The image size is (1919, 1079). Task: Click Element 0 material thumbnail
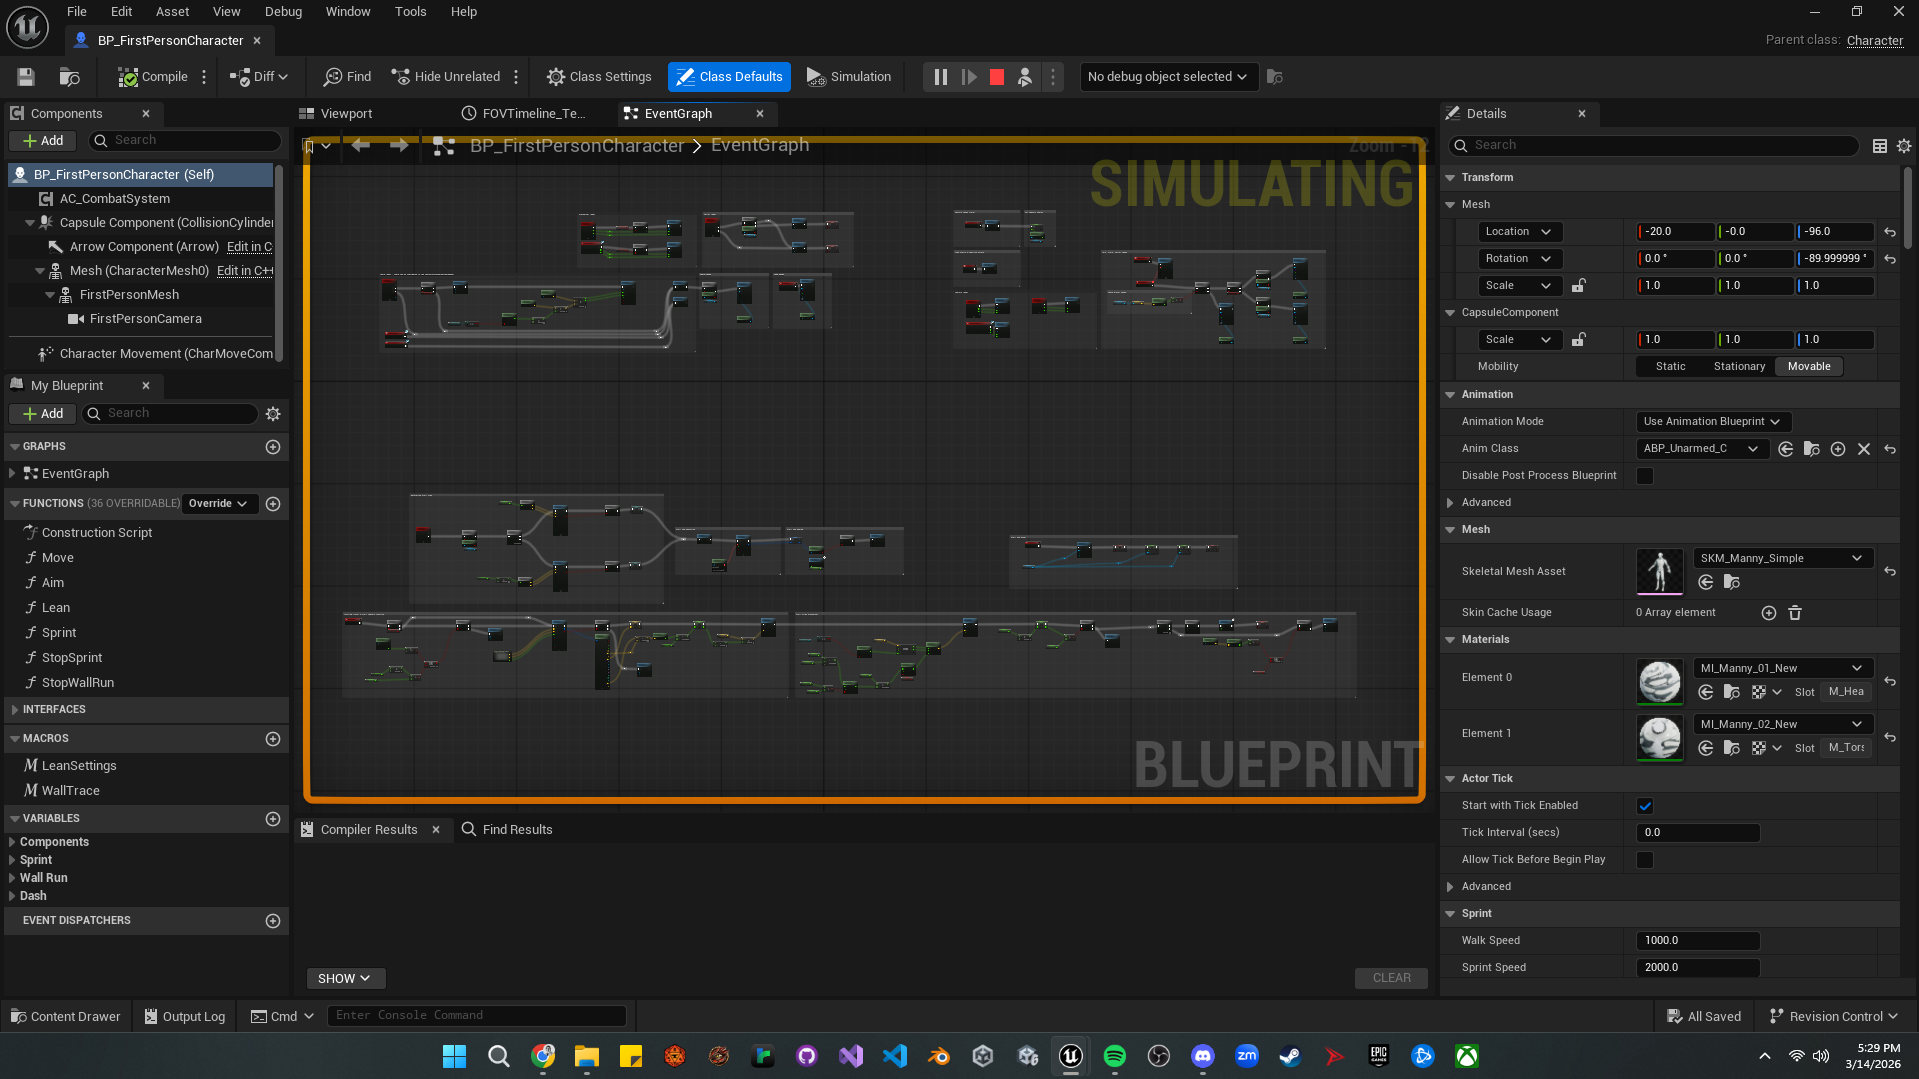point(1659,683)
